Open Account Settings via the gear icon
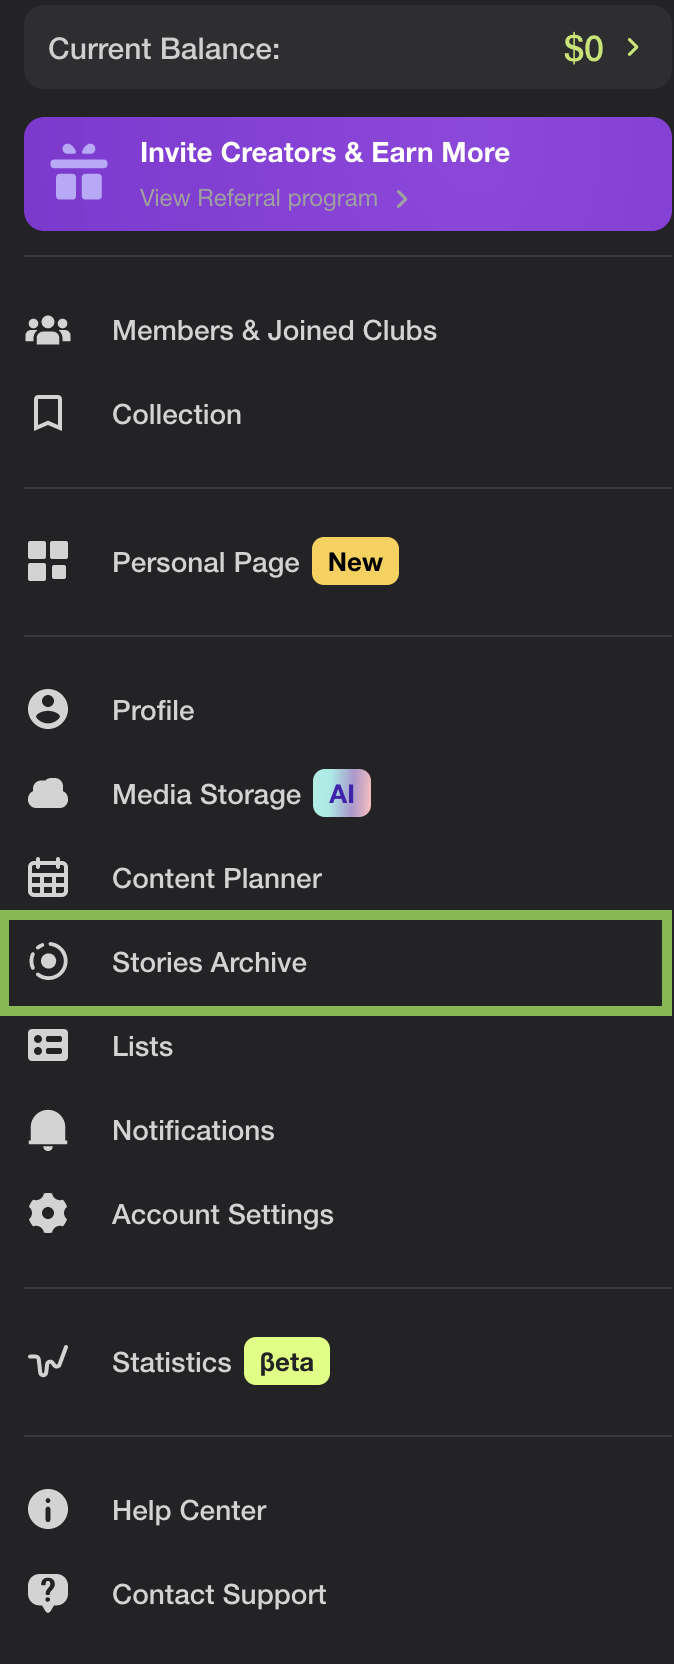 pyautogui.click(x=47, y=1214)
